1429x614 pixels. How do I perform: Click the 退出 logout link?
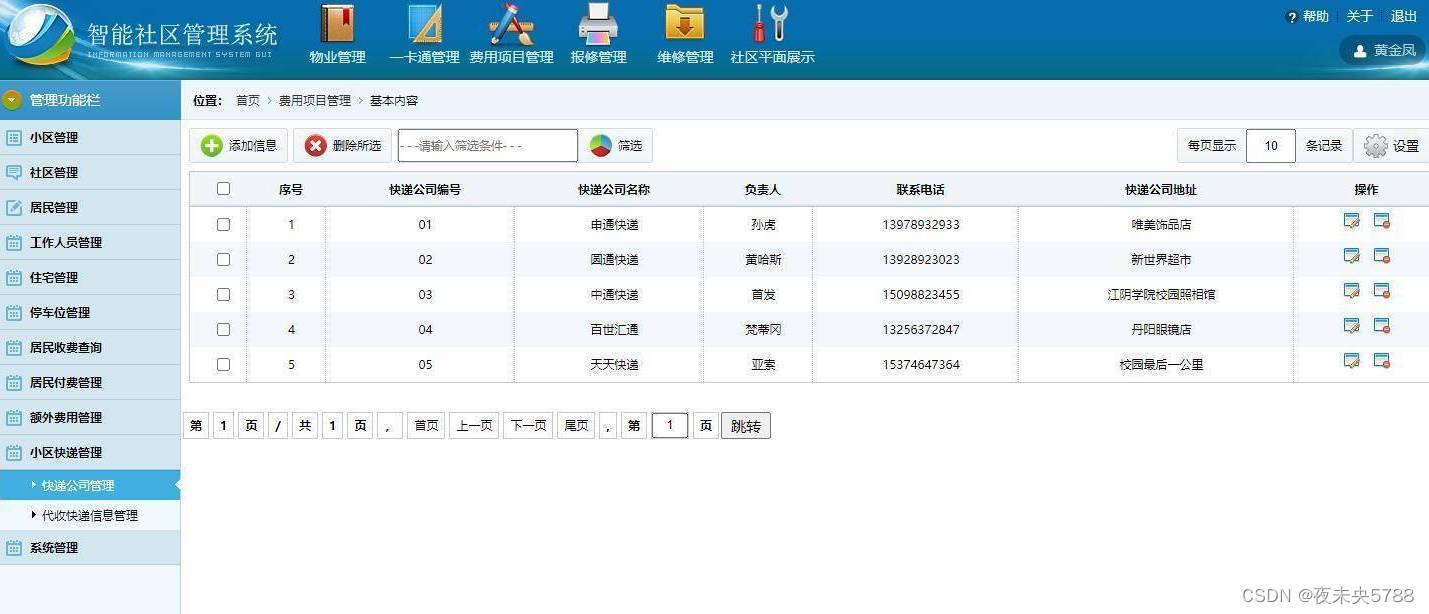point(1404,17)
